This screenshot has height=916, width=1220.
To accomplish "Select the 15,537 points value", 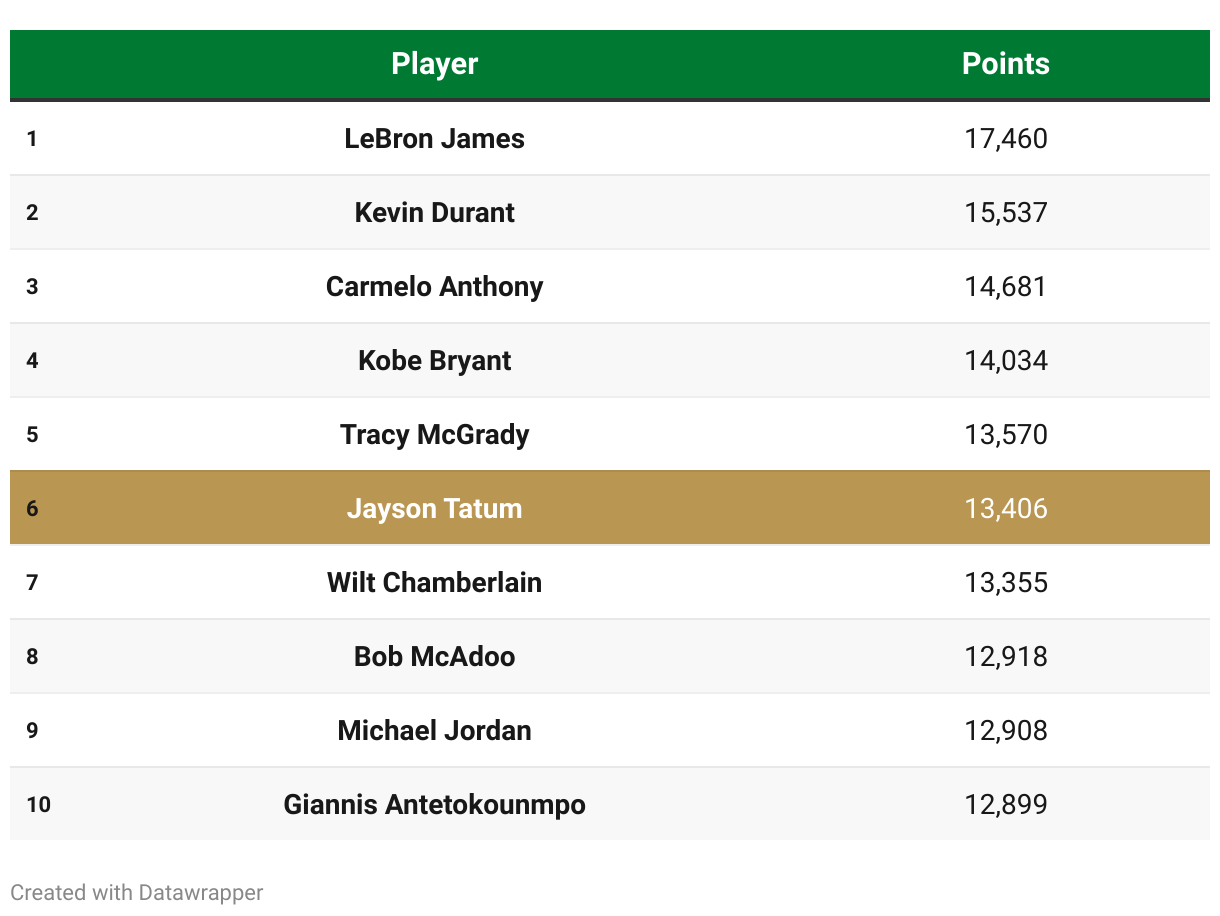I will click(x=1006, y=212).
